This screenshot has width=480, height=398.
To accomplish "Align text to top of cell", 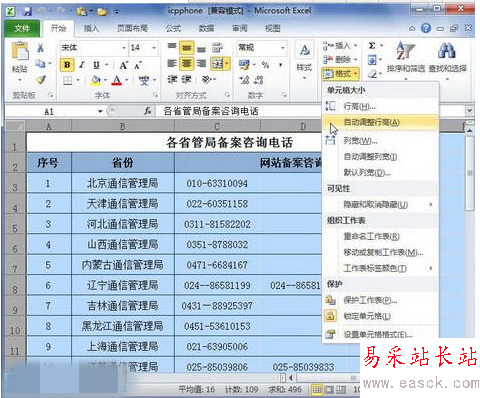I will [x=172, y=47].
